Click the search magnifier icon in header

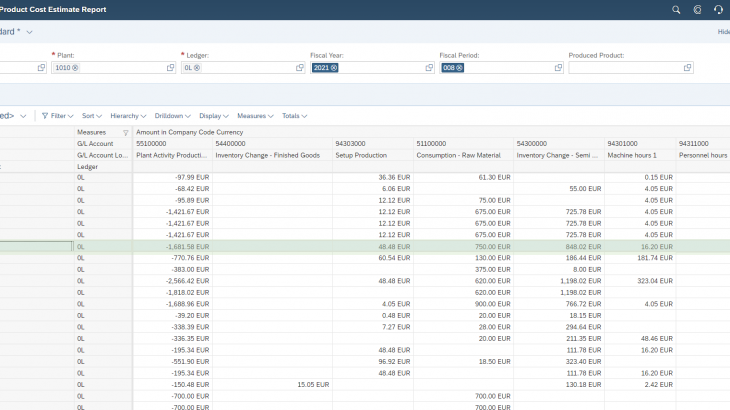676,10
